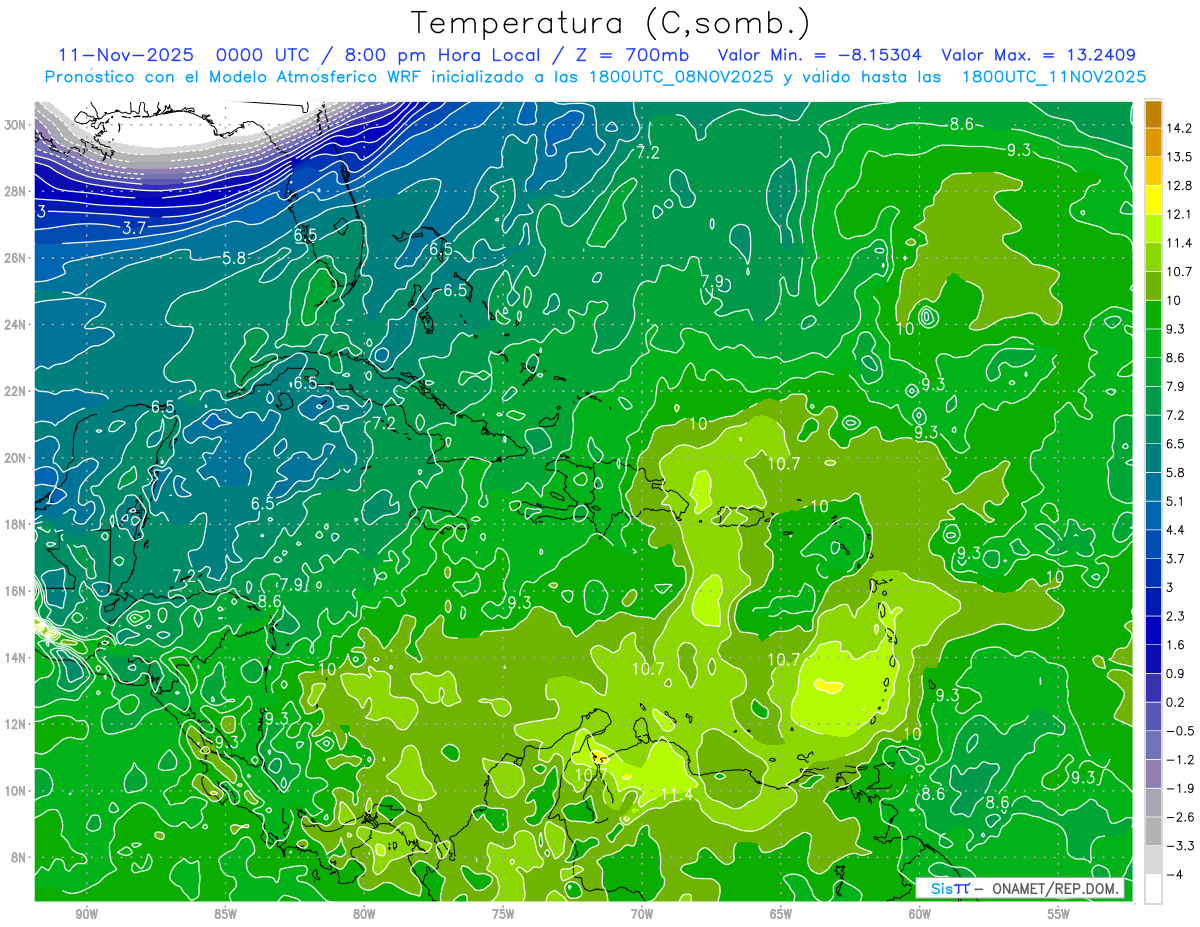Click the "SisTT - ONAMET/REP.DOM." credit label
This screenshot has height=927, width=1200.
click(1020, 889)
